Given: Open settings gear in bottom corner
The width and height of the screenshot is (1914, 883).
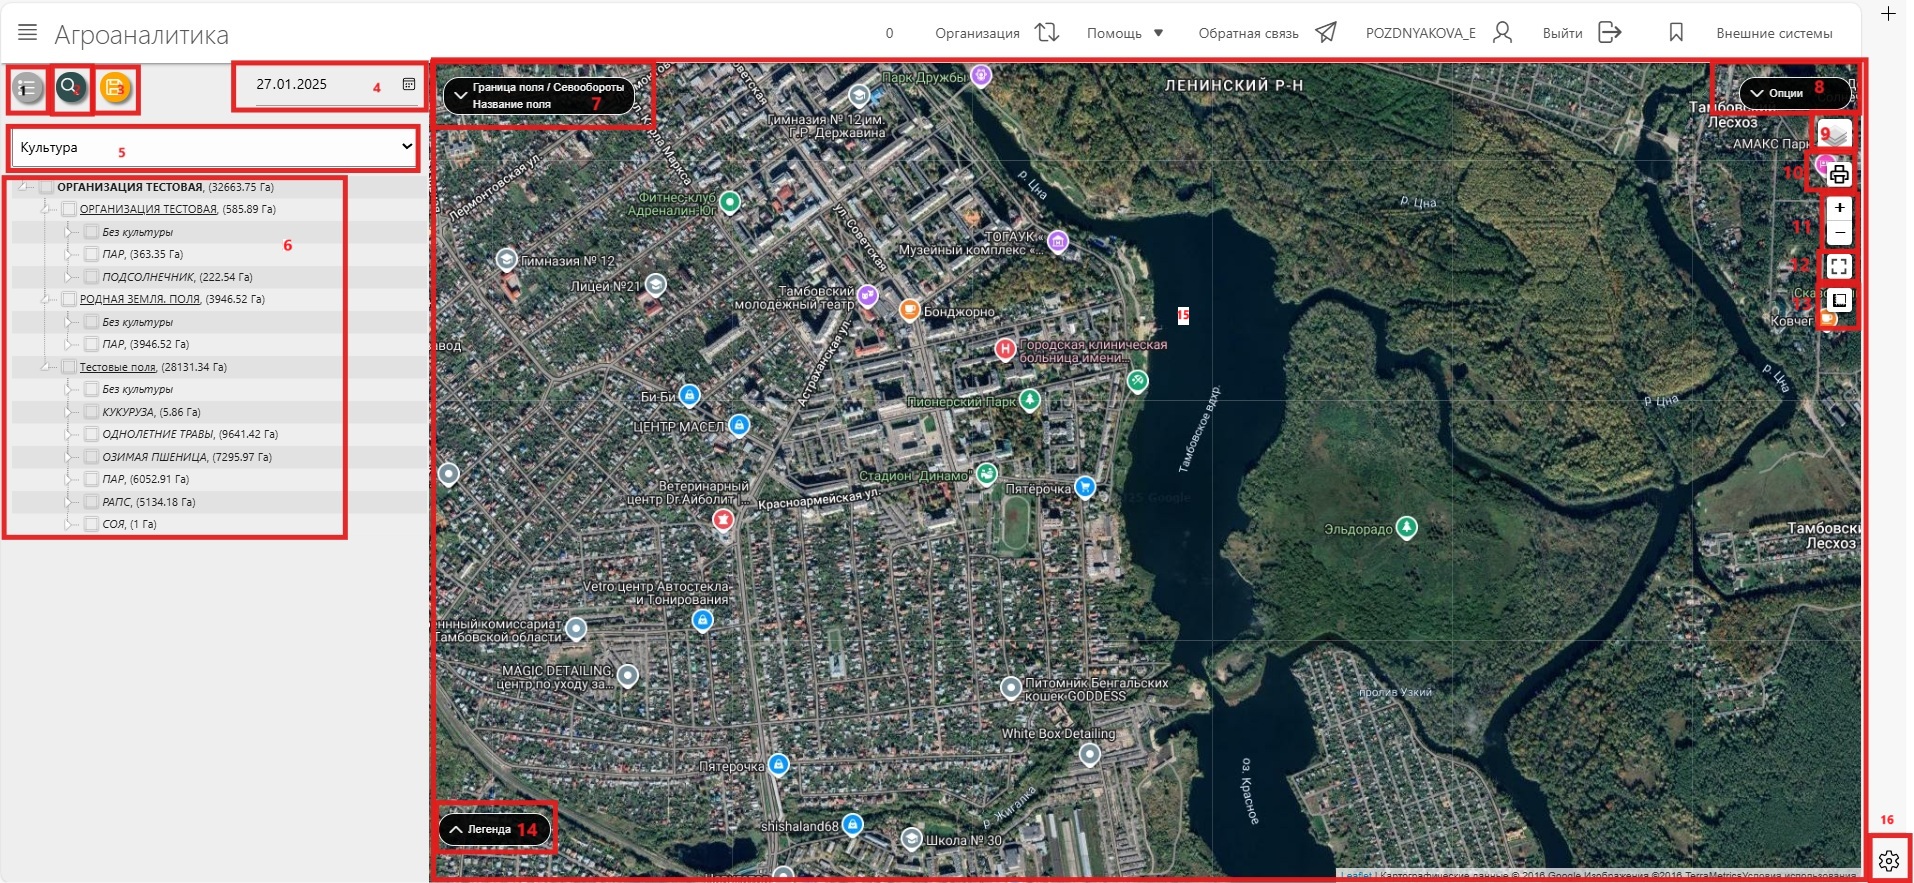Looking at the screenshot, I should point(1888,860).
